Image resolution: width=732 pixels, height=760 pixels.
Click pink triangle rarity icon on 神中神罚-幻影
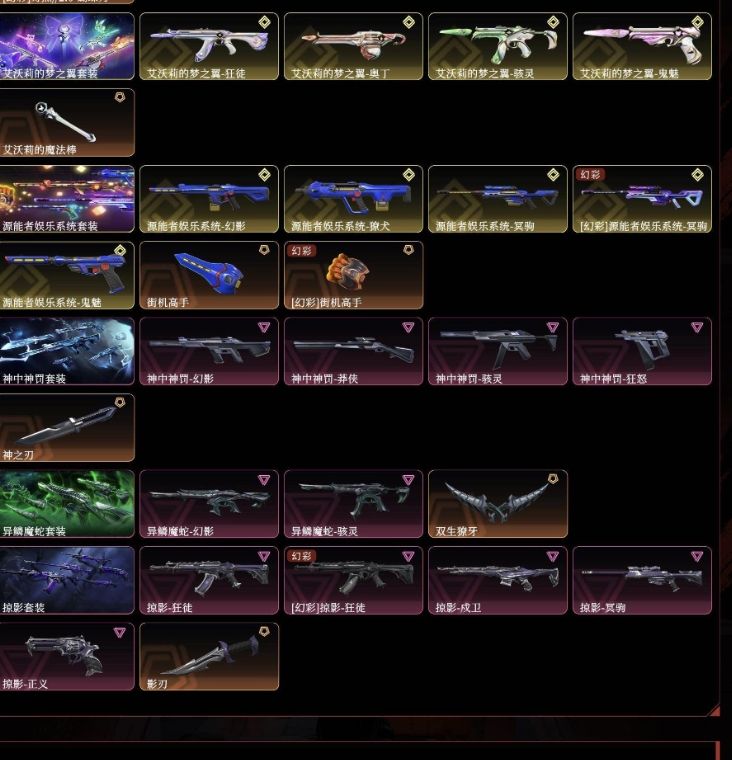(263, 328)
